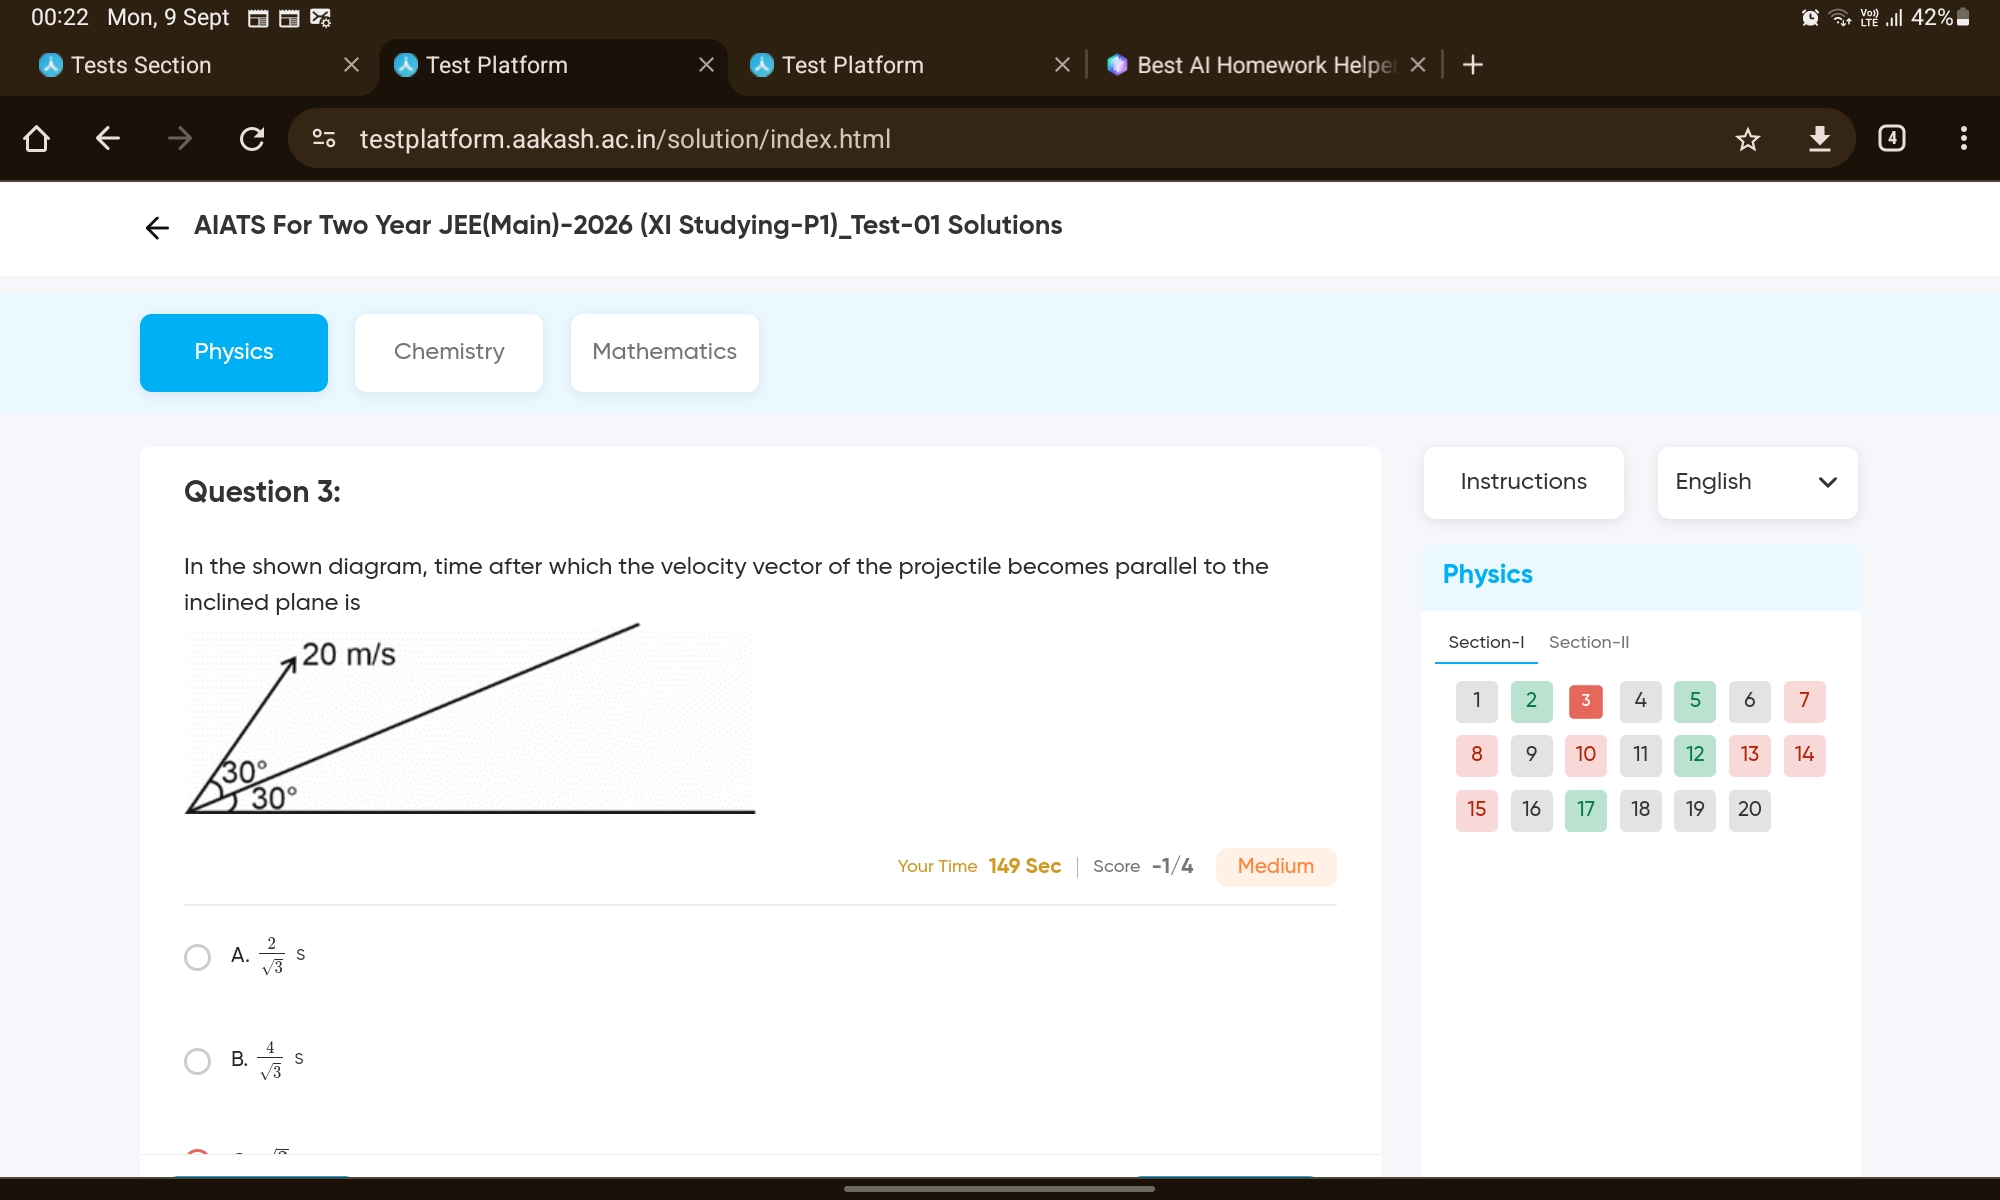This screenshot has height=1200, width=2000.
Task: Go back from Test-01 Solutions page
Action: 157,227
